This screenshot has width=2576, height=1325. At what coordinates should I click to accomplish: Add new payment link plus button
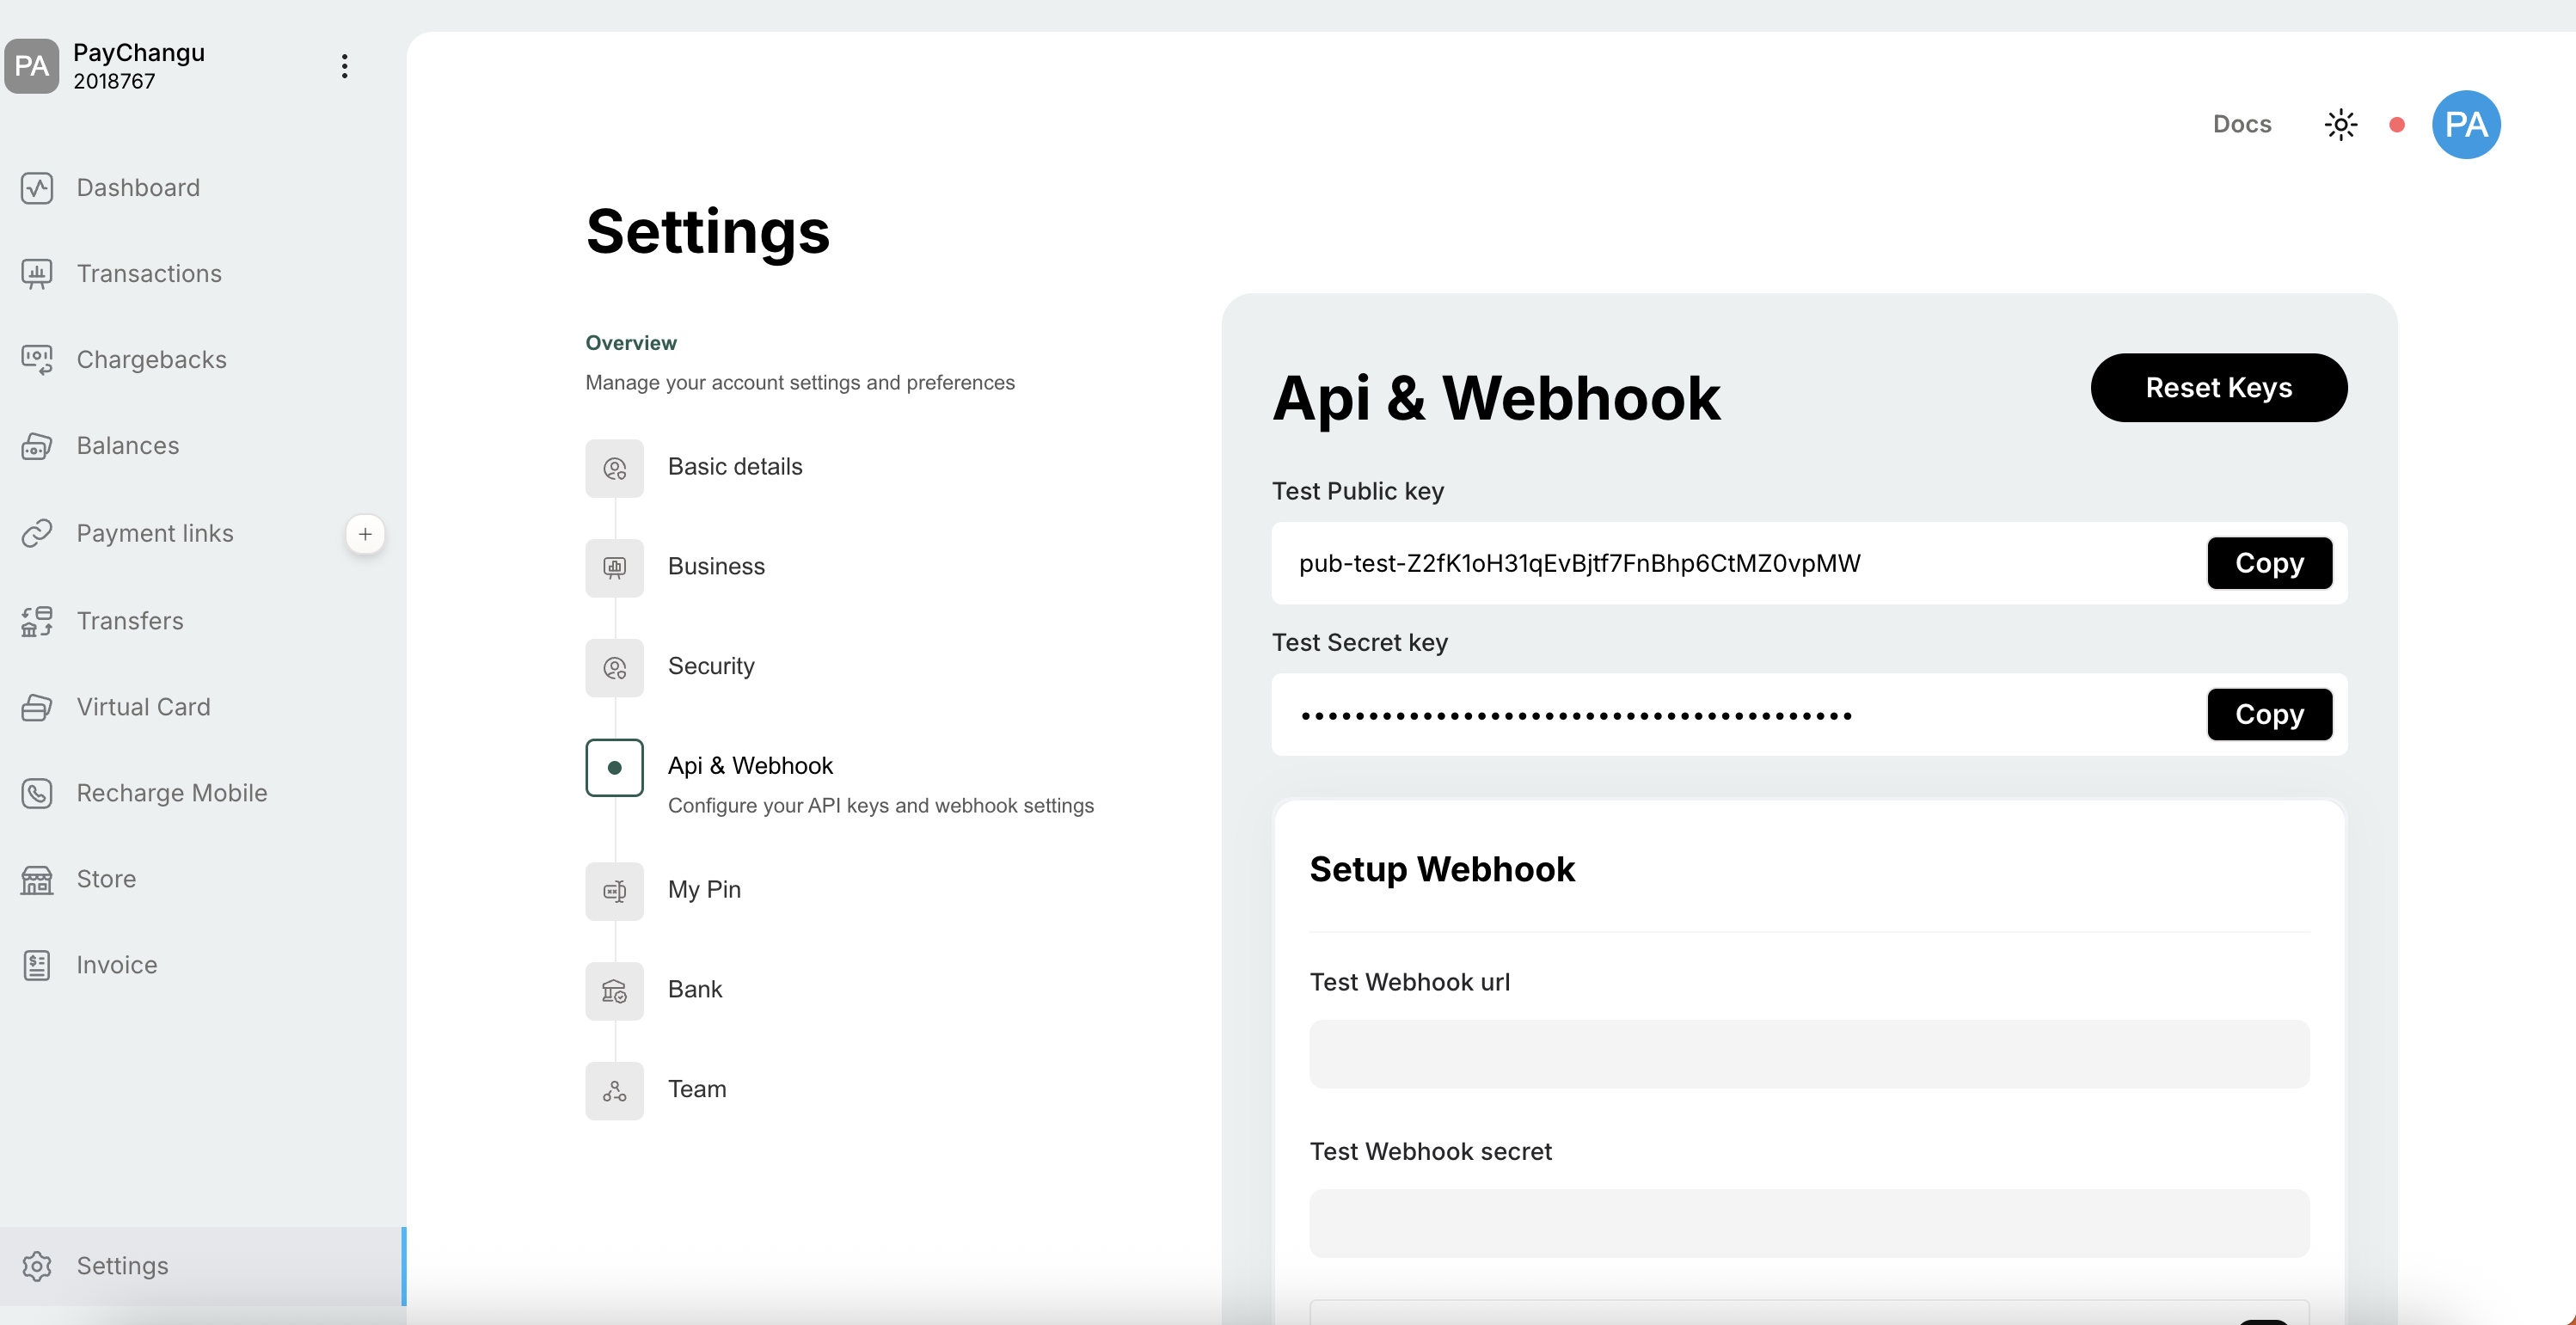tap(365, 534)
